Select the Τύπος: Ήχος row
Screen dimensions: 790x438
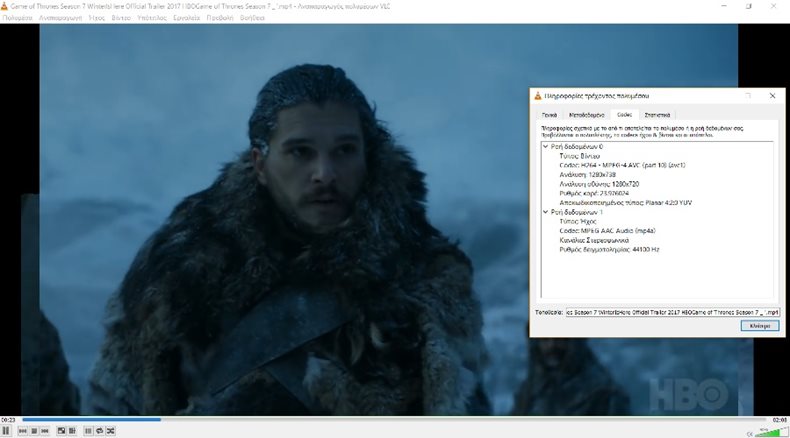[578, 221]
